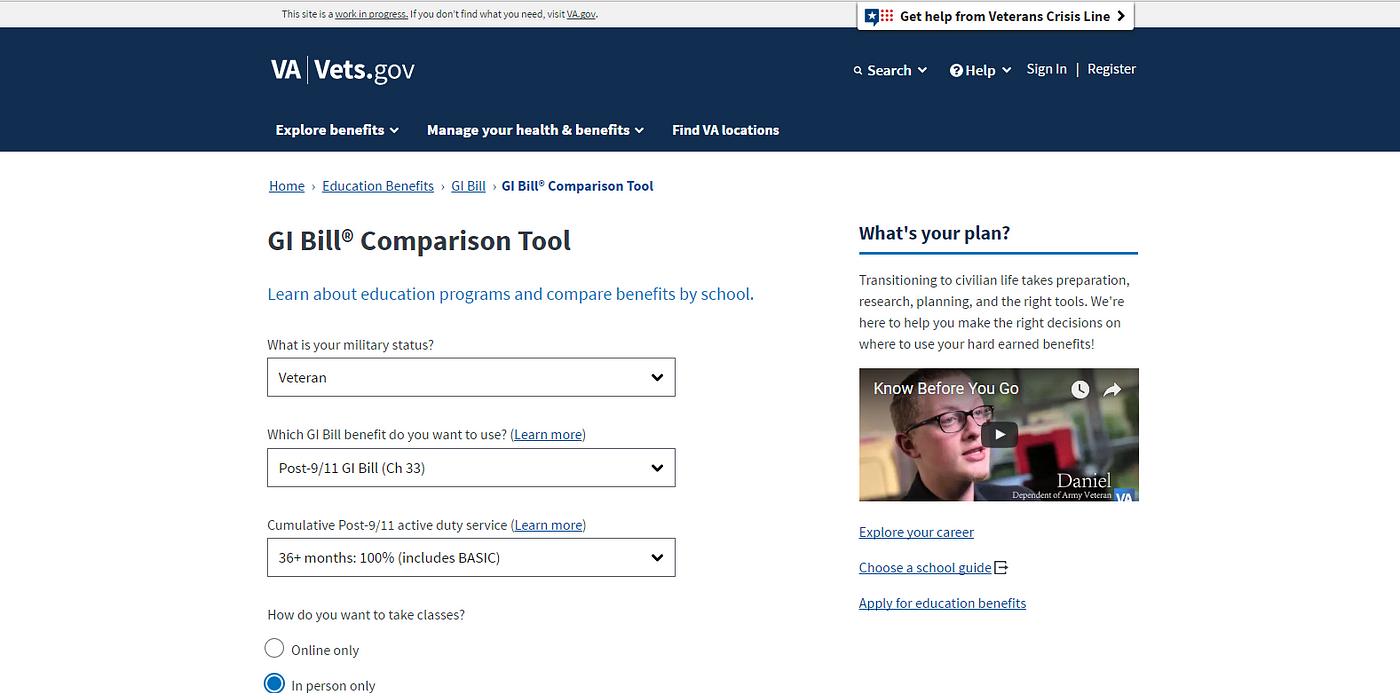The height and width of the screenshot is (693, 1400).
Task: Open Explore your career link
Action: (916, 532)
